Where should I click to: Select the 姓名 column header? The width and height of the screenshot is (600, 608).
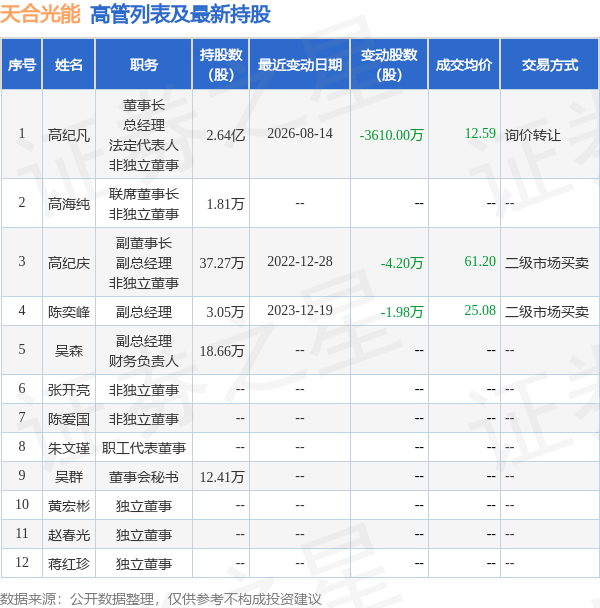(x=69, y=64)
